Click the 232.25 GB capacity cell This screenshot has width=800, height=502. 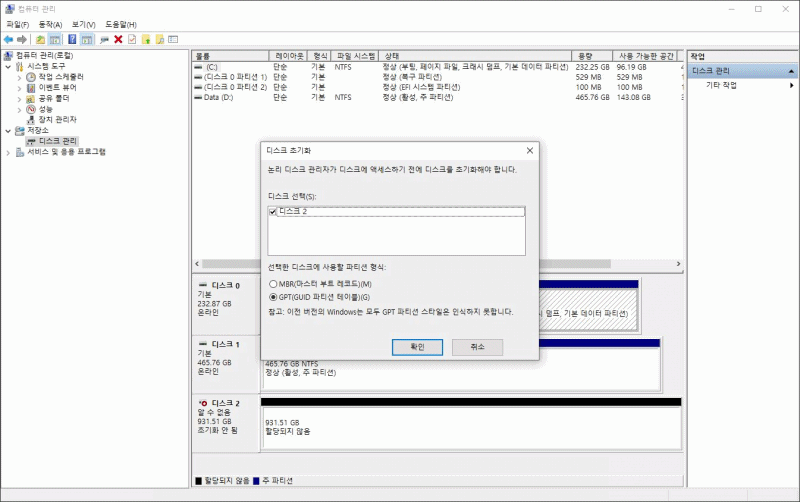(592, 67)
